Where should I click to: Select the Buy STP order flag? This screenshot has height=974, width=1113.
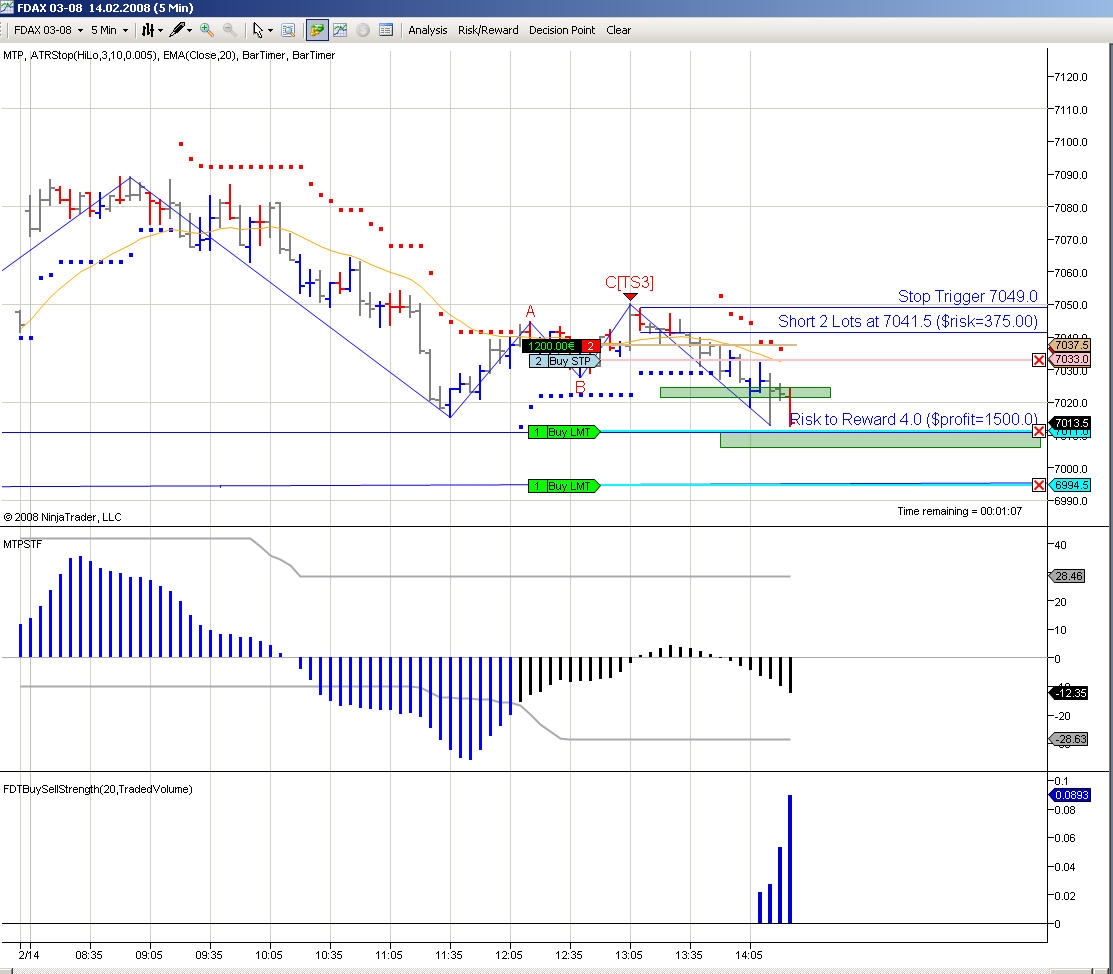coord(565,361)
